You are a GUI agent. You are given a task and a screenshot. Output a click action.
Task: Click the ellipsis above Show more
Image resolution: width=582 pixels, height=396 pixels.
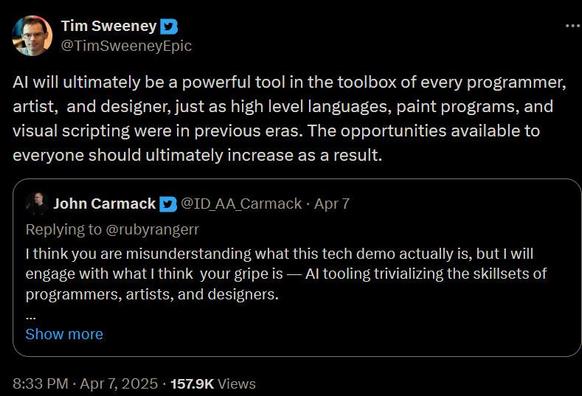[x=30, y=317]
